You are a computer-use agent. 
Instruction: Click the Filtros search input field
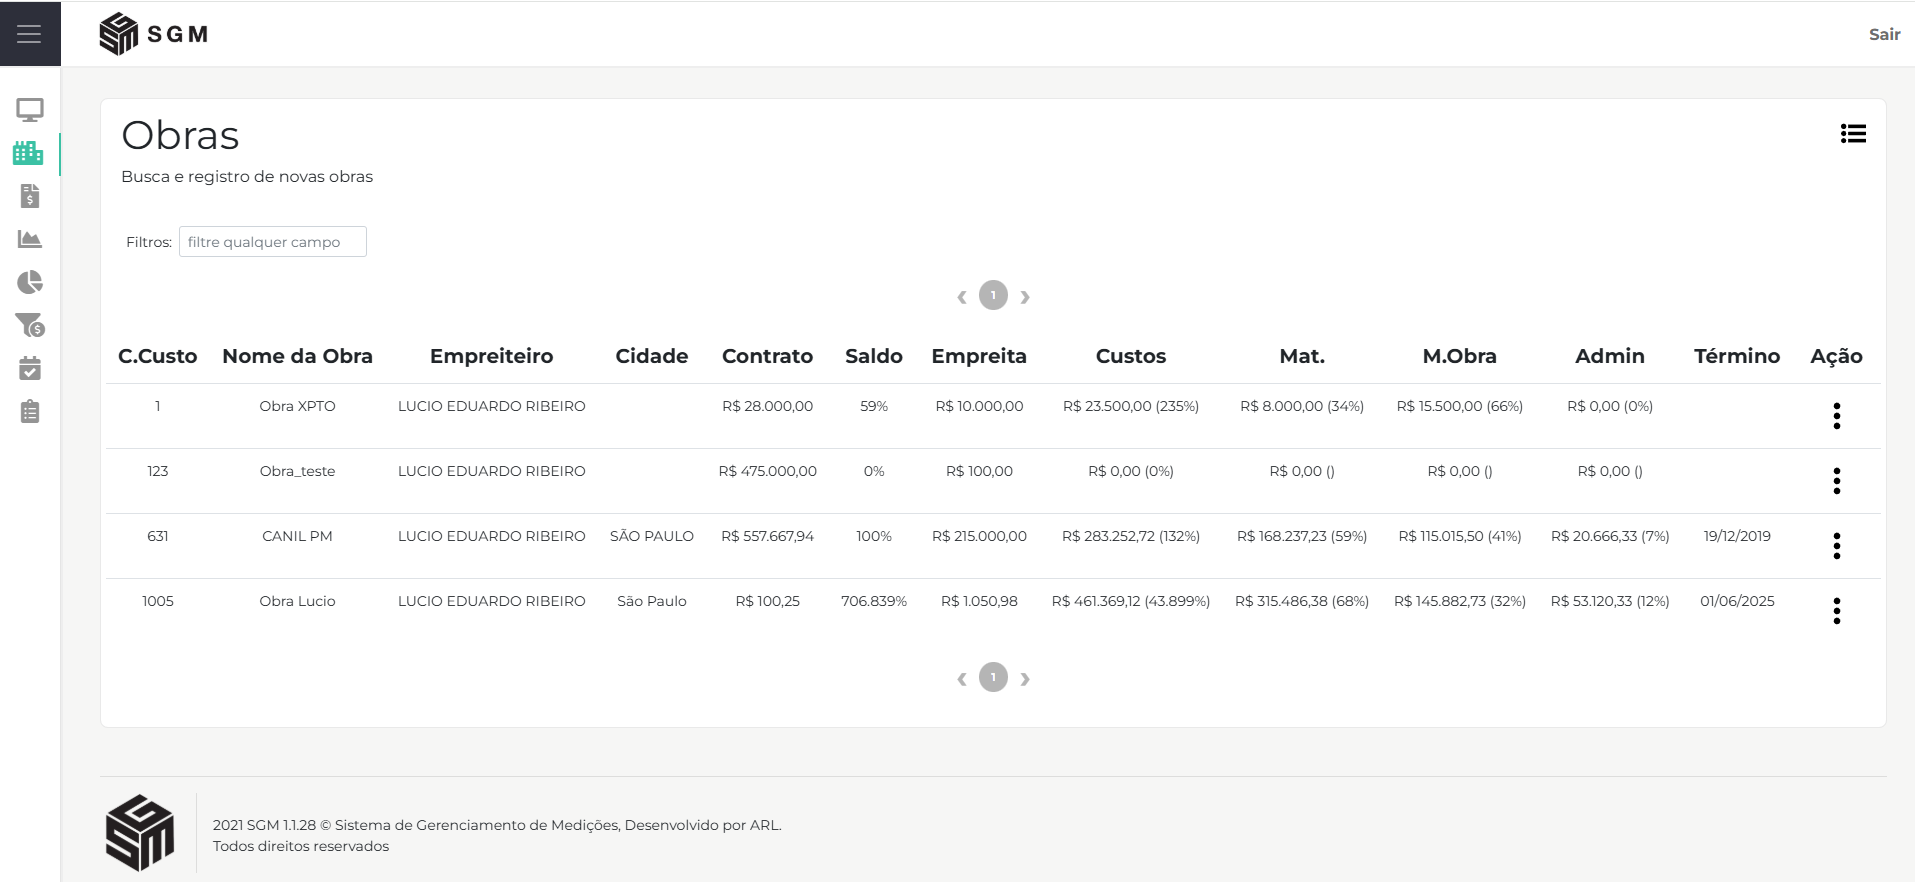coord(272,242)
